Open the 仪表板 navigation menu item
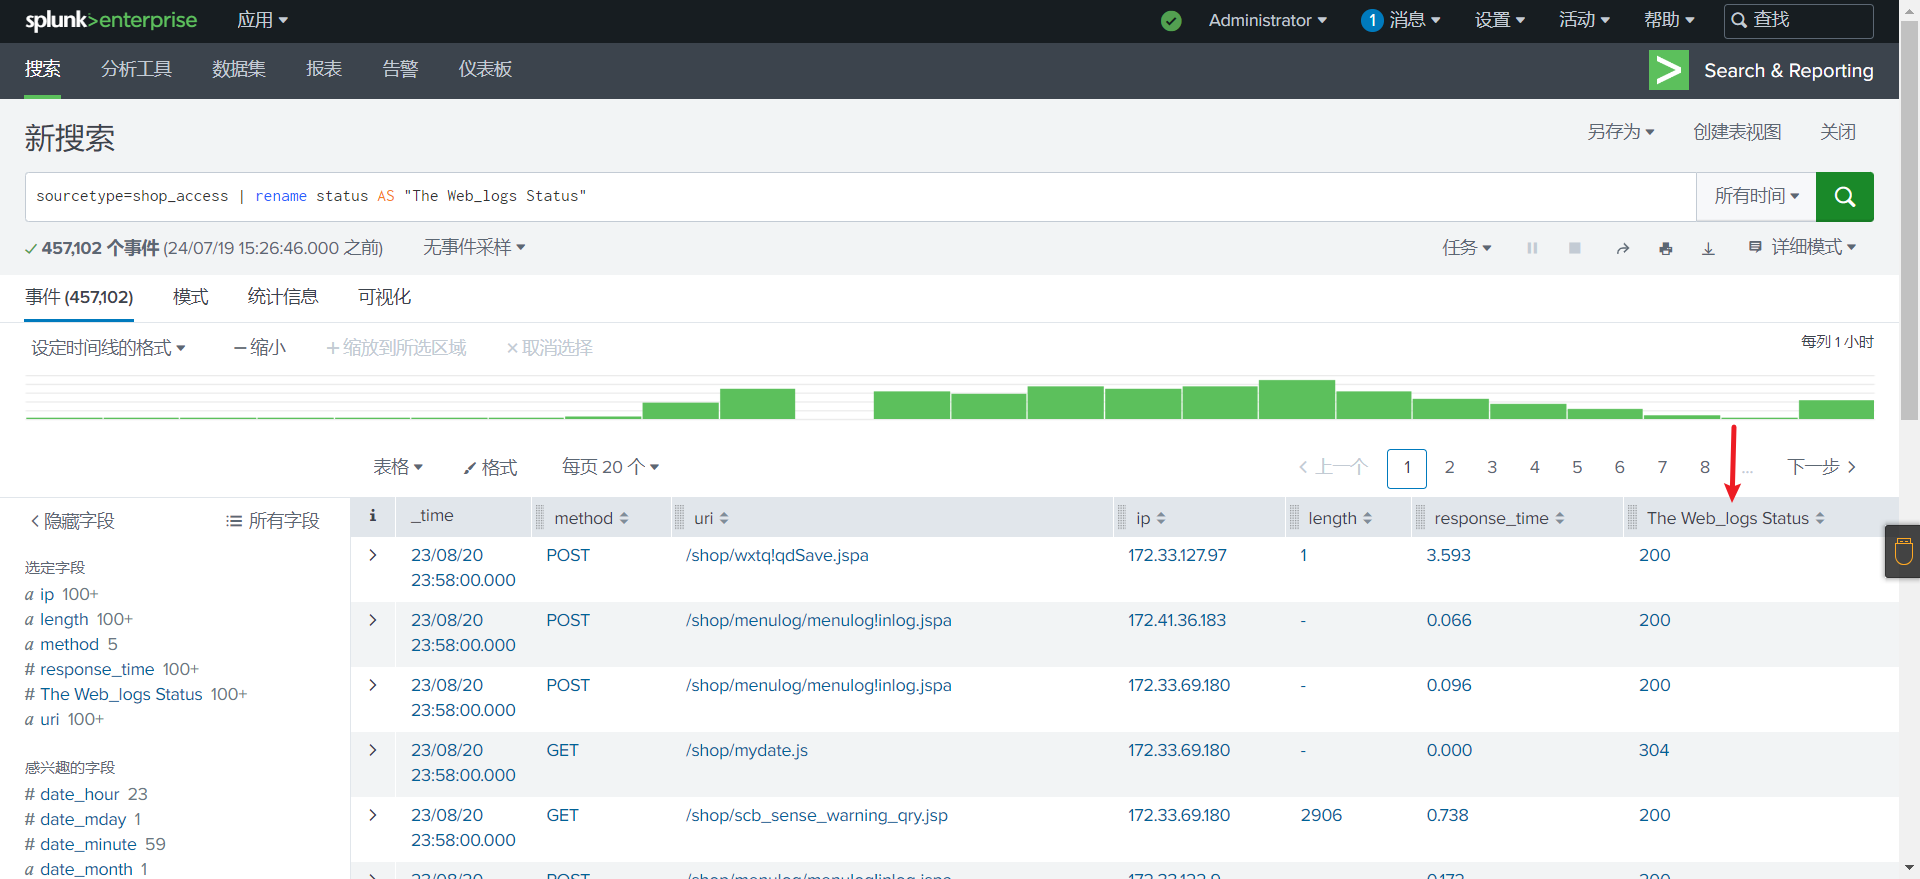 click(x=485, y=69)
